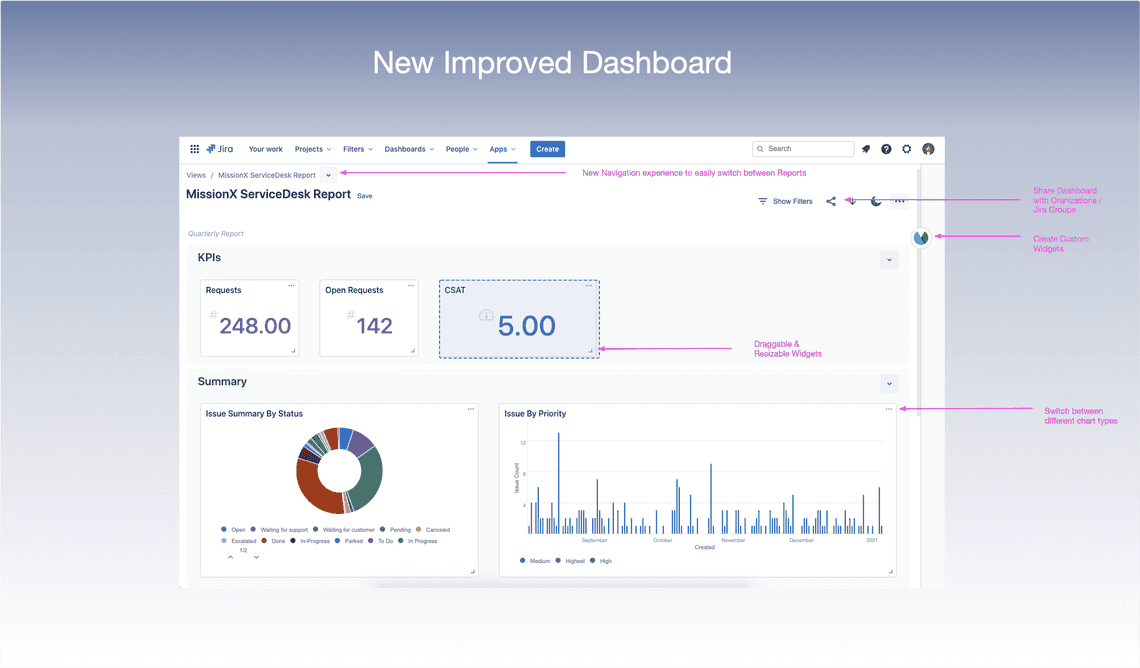Open the notifications megaphone icon

(x=865, y=148)
